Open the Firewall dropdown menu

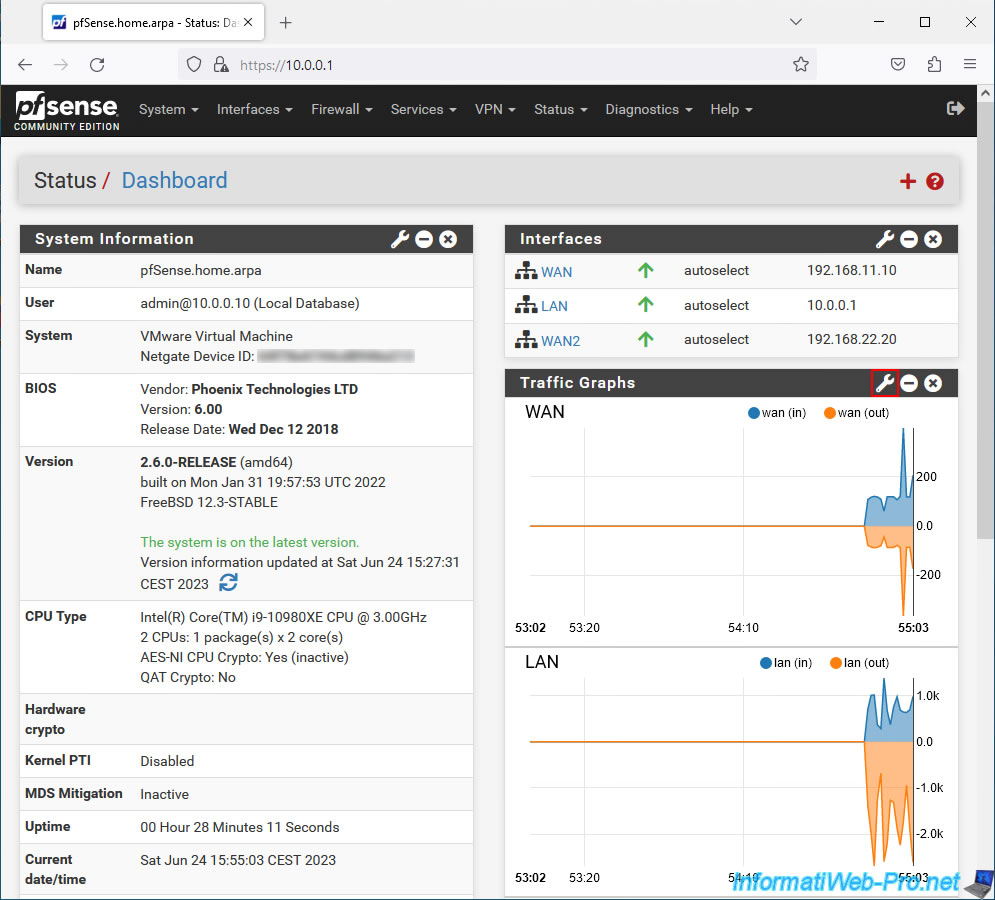pyautogui.click(x=341, y=109)
